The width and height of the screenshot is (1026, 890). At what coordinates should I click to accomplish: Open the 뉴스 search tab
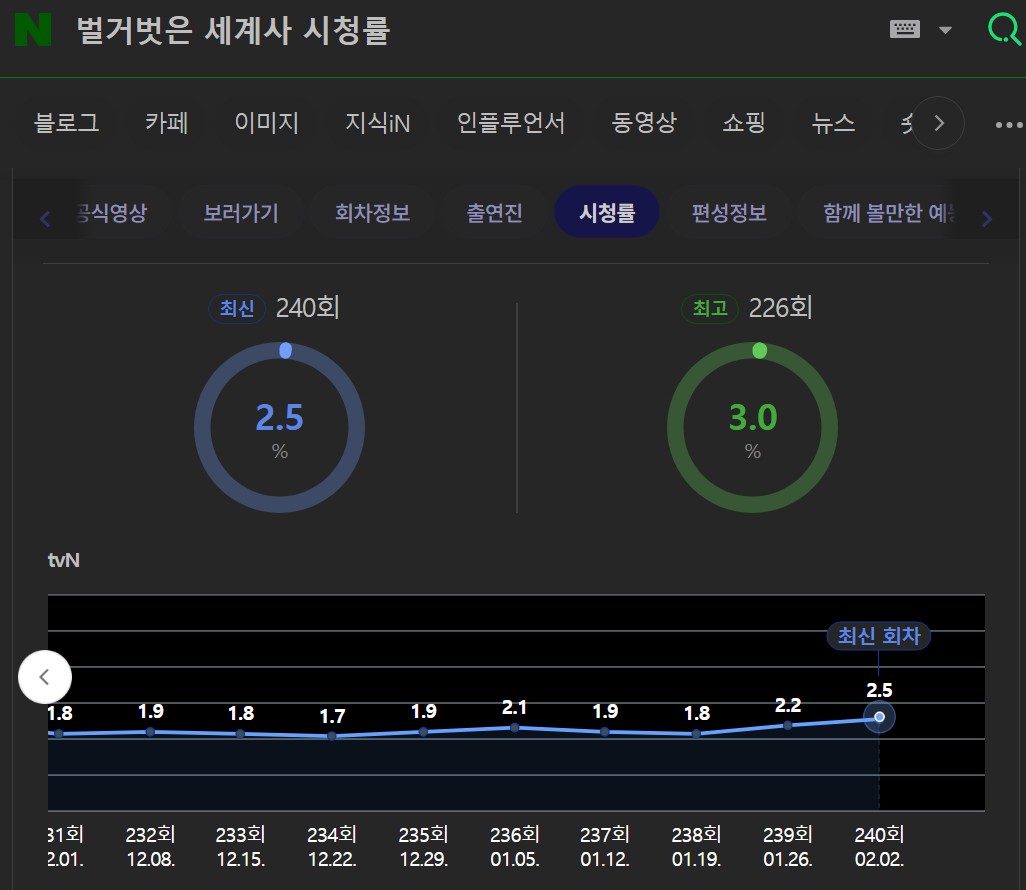coord(833,123)
